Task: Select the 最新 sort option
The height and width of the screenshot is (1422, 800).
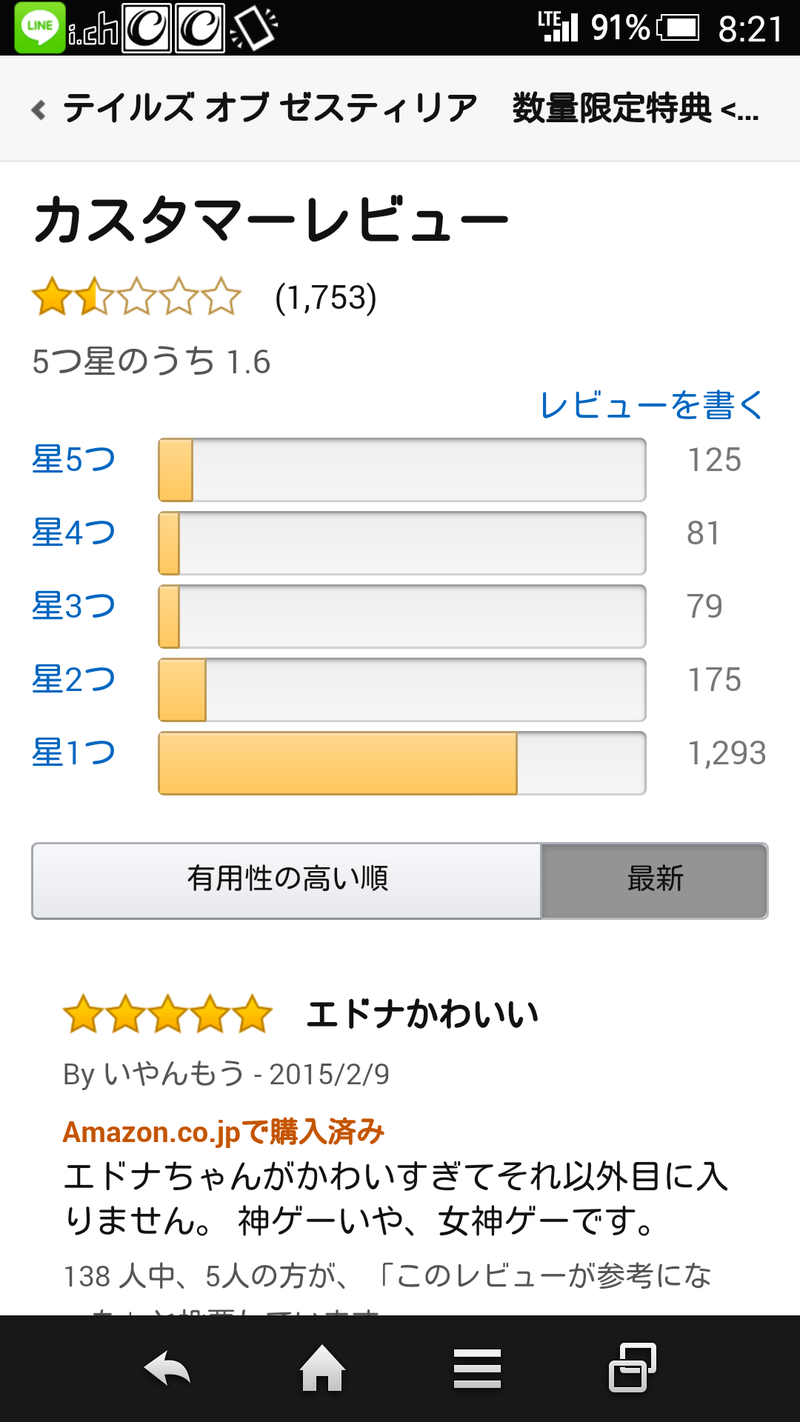Action: (x=655, y=880)
